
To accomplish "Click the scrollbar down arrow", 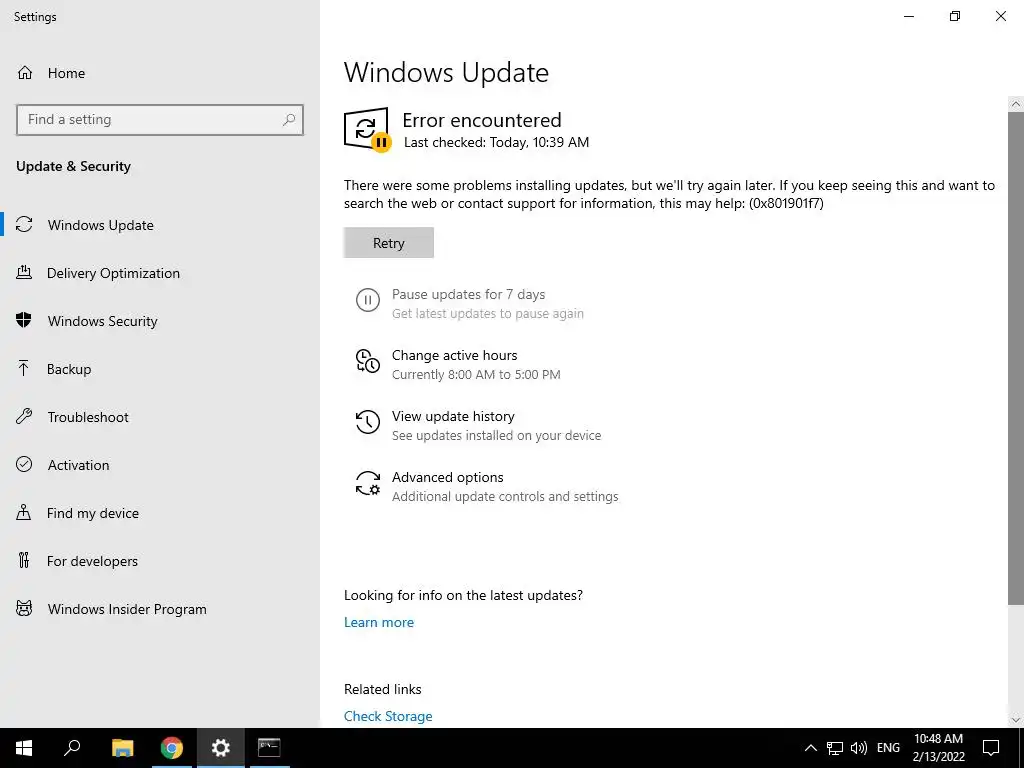I will [1016, 720].
